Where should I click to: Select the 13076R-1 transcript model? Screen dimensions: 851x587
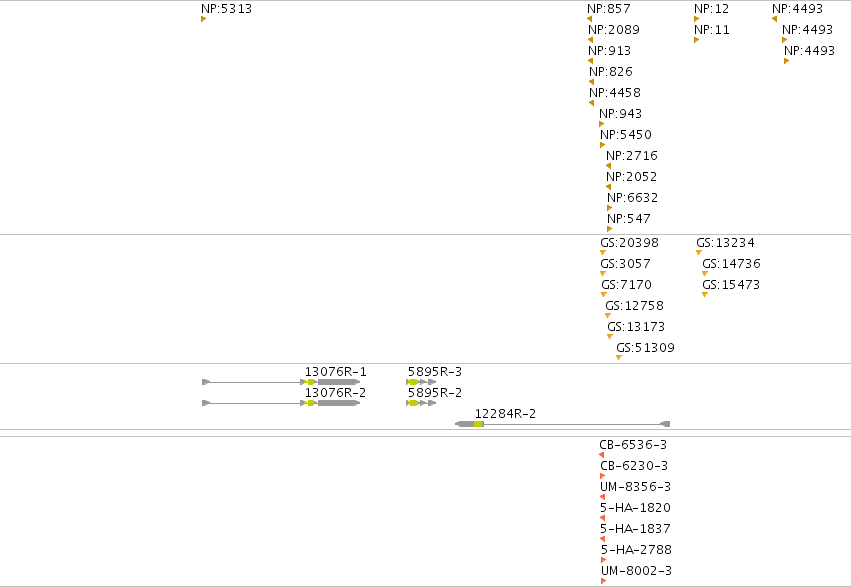(x=281, y=382)
